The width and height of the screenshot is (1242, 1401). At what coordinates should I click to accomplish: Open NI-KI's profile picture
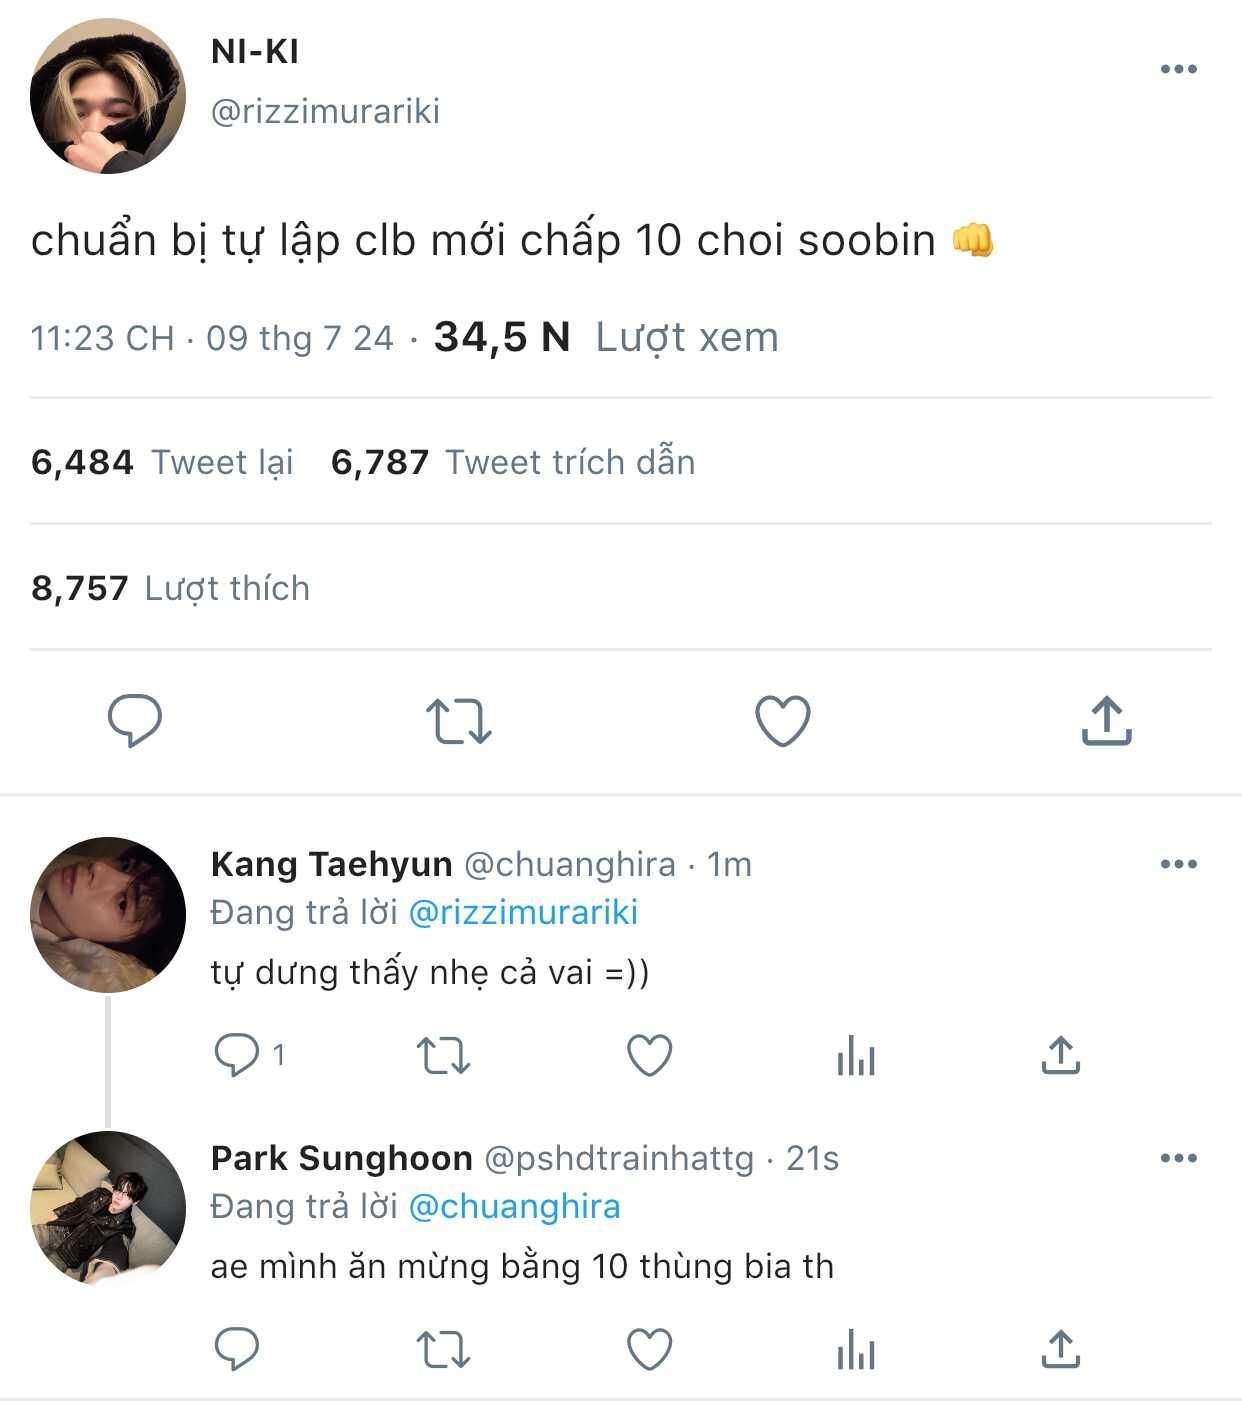point(108,96)
